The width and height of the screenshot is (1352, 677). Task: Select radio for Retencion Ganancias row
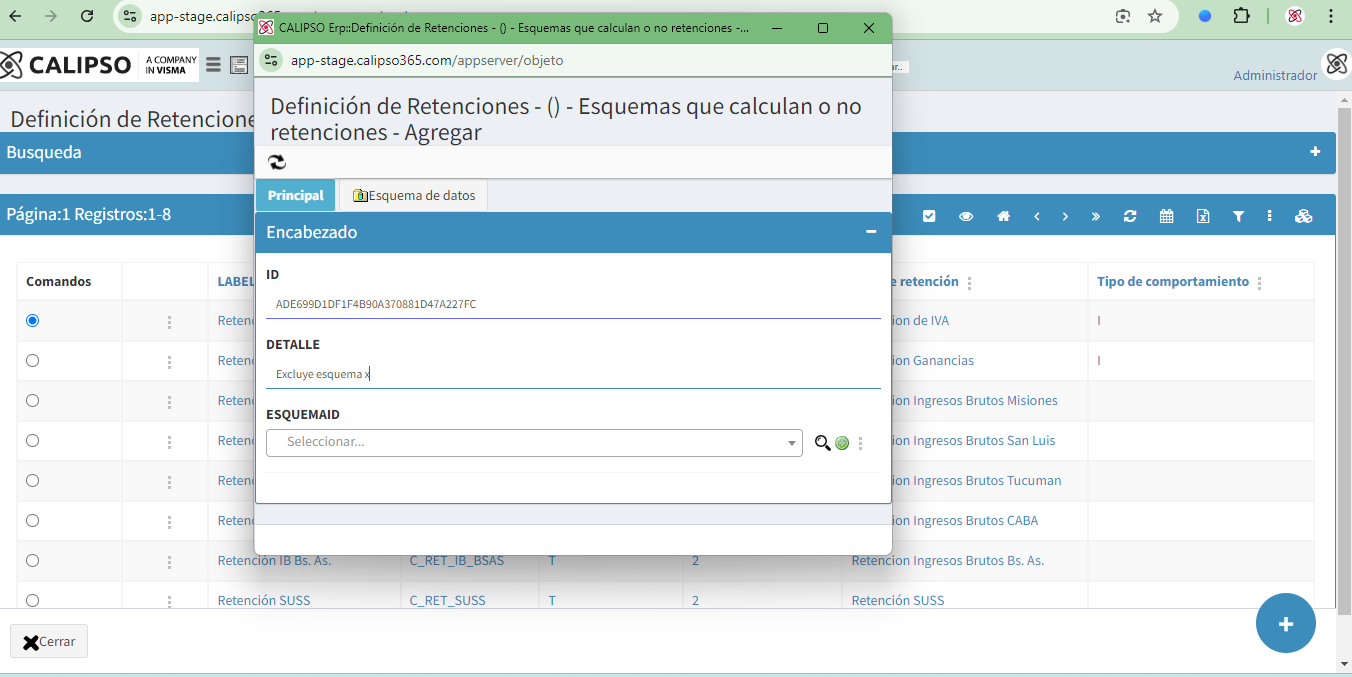33,360
